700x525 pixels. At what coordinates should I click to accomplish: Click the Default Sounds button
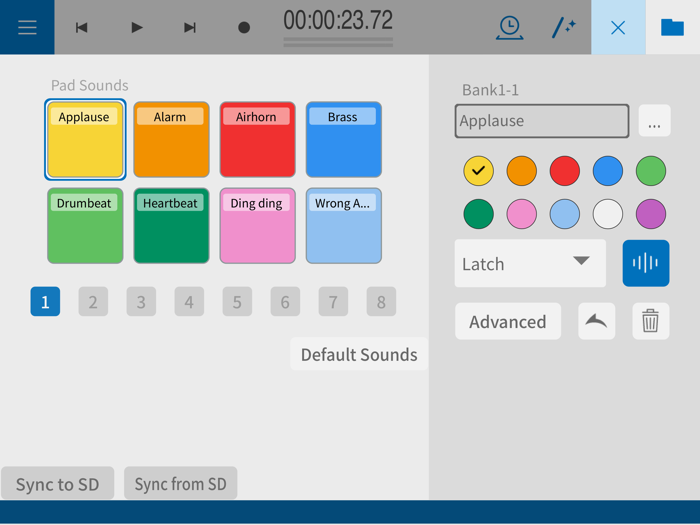pyautogui.click(x=359, y=354)
